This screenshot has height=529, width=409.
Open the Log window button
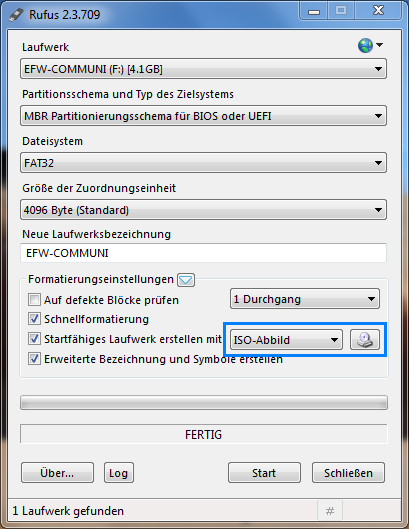(x=119, y=473)
